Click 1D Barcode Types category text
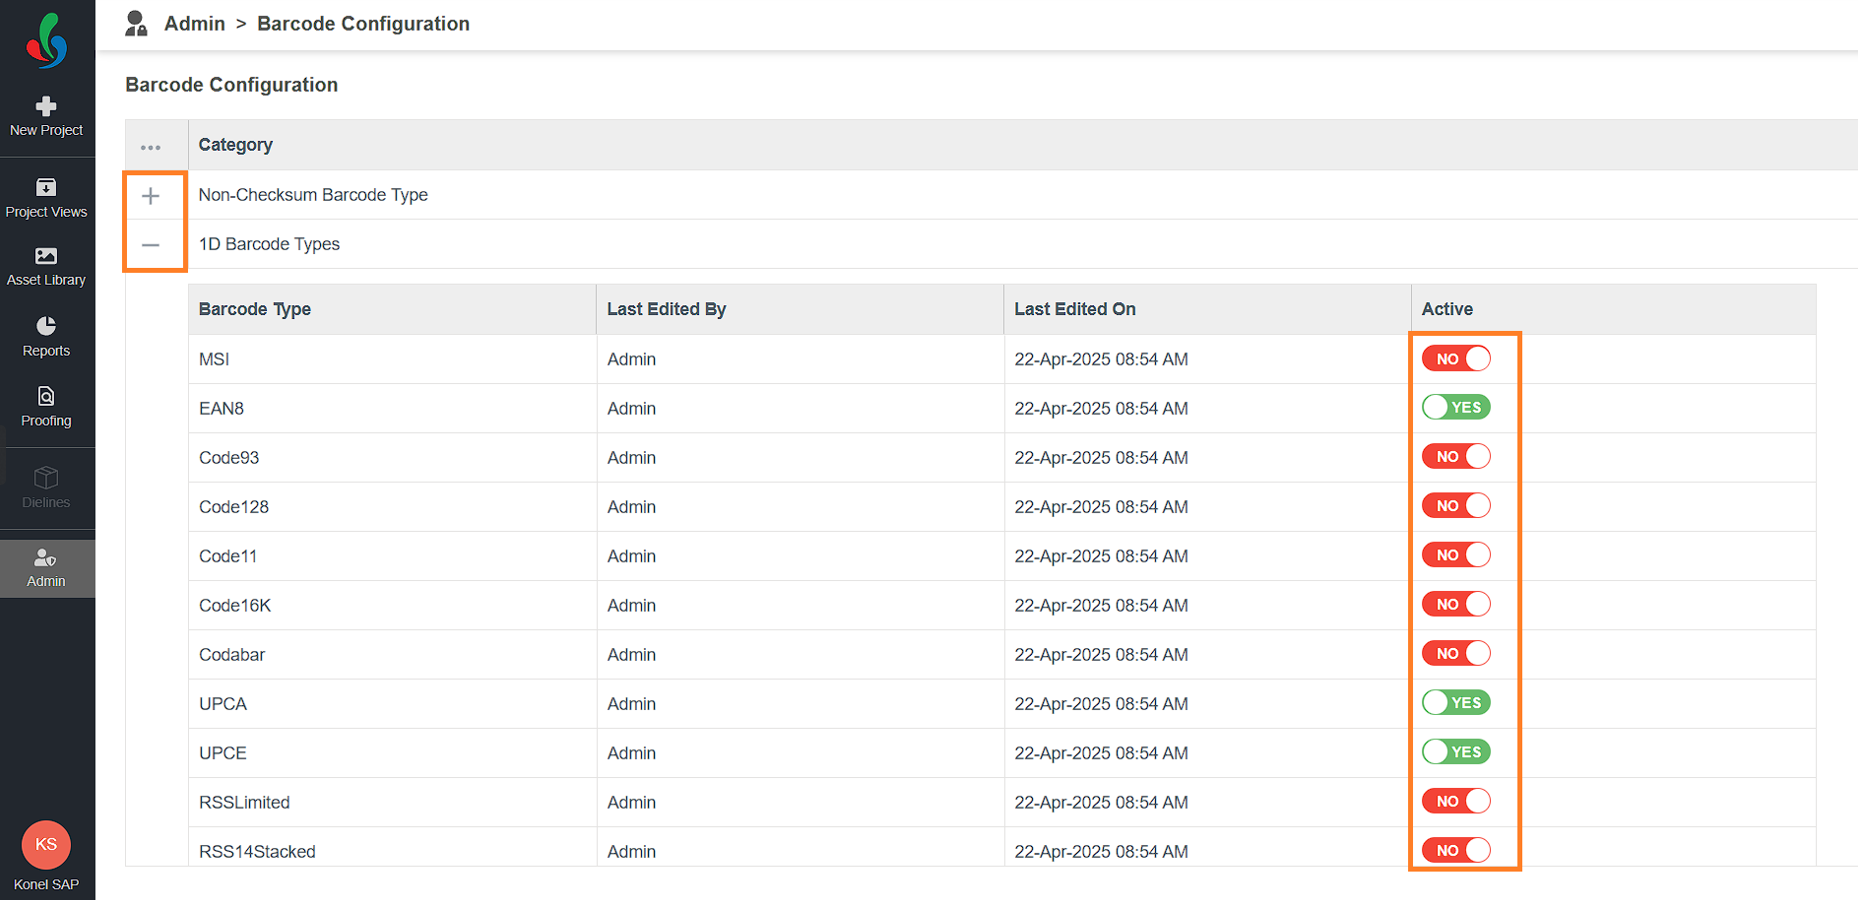The width and height of the screenshot is (1858, 900). pyautogui.click(x=269, y=244)
